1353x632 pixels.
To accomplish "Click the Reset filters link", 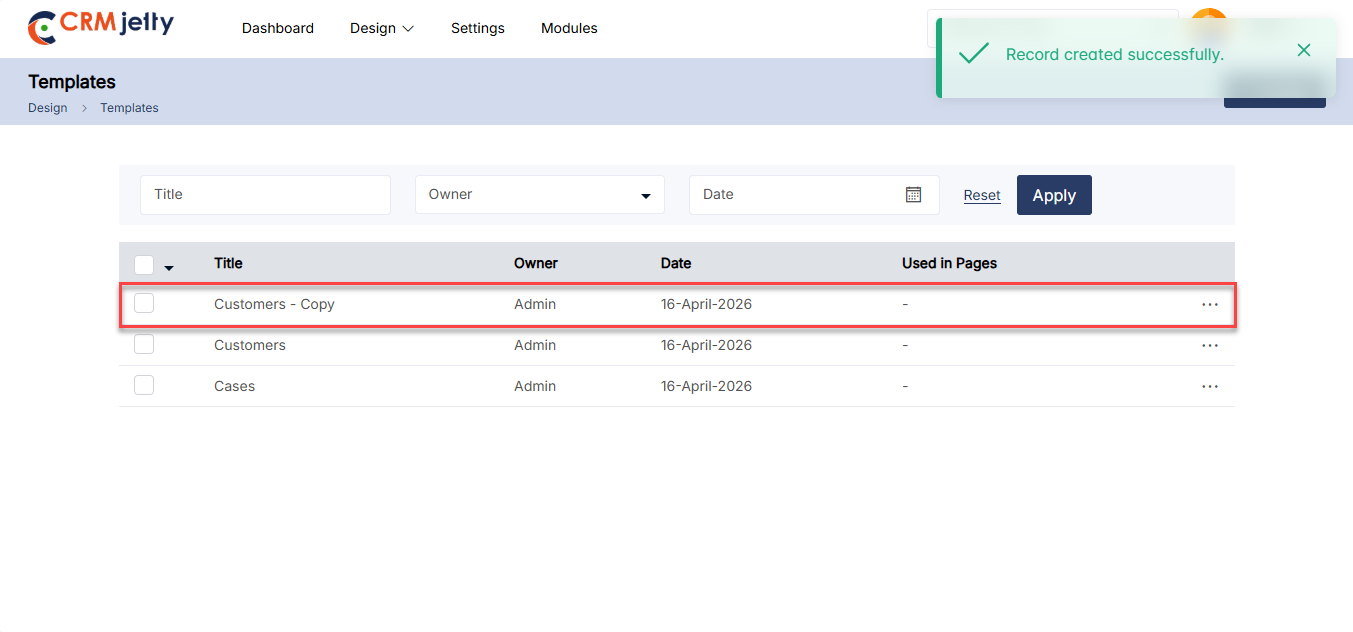I will click(x=981, y=195).
